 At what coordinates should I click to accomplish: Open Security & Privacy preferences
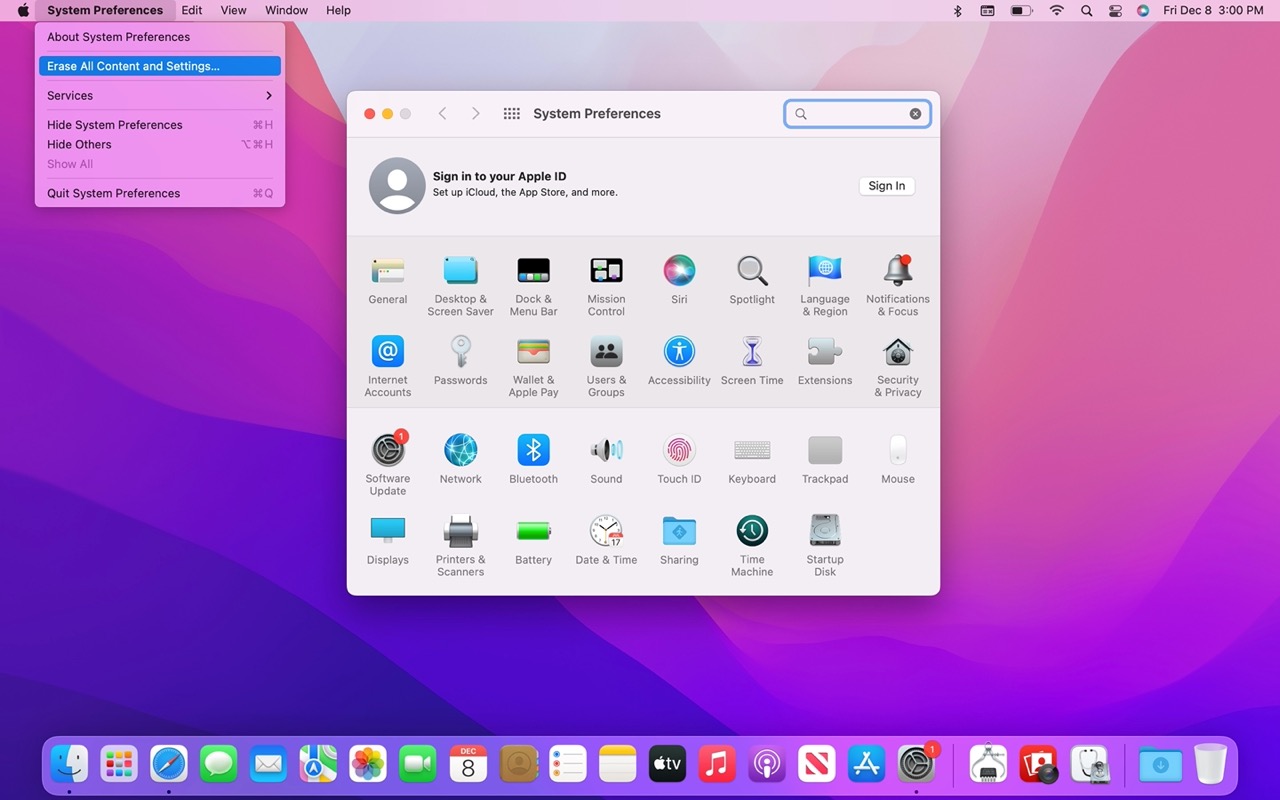pos(898,366)
